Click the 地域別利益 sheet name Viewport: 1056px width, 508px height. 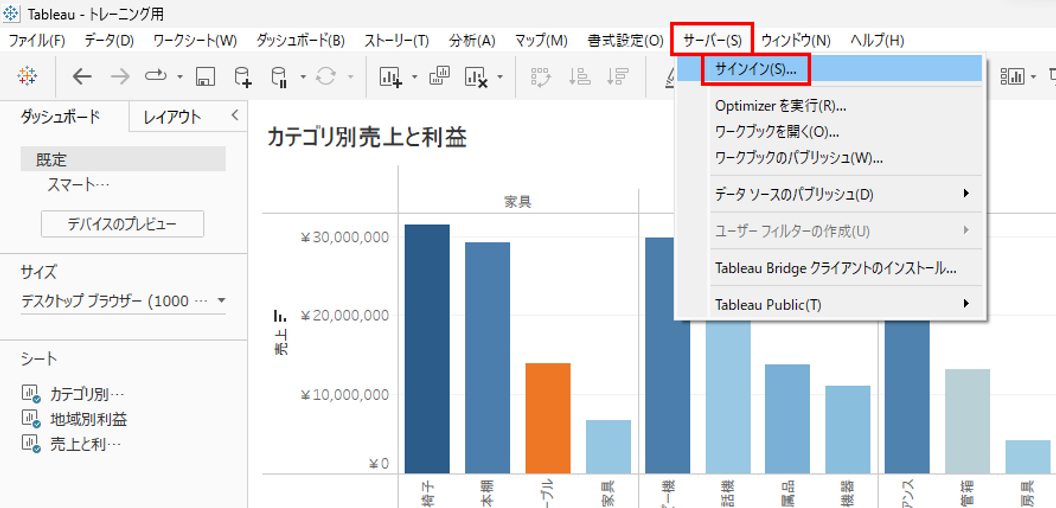(x=89, y=420)
